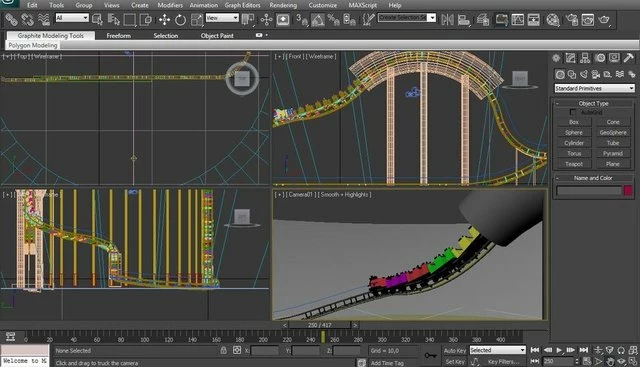Toggle Spinner Snap icon
Image resolution: width=640 pixels, height=367 pixels.
click(349, 19)
